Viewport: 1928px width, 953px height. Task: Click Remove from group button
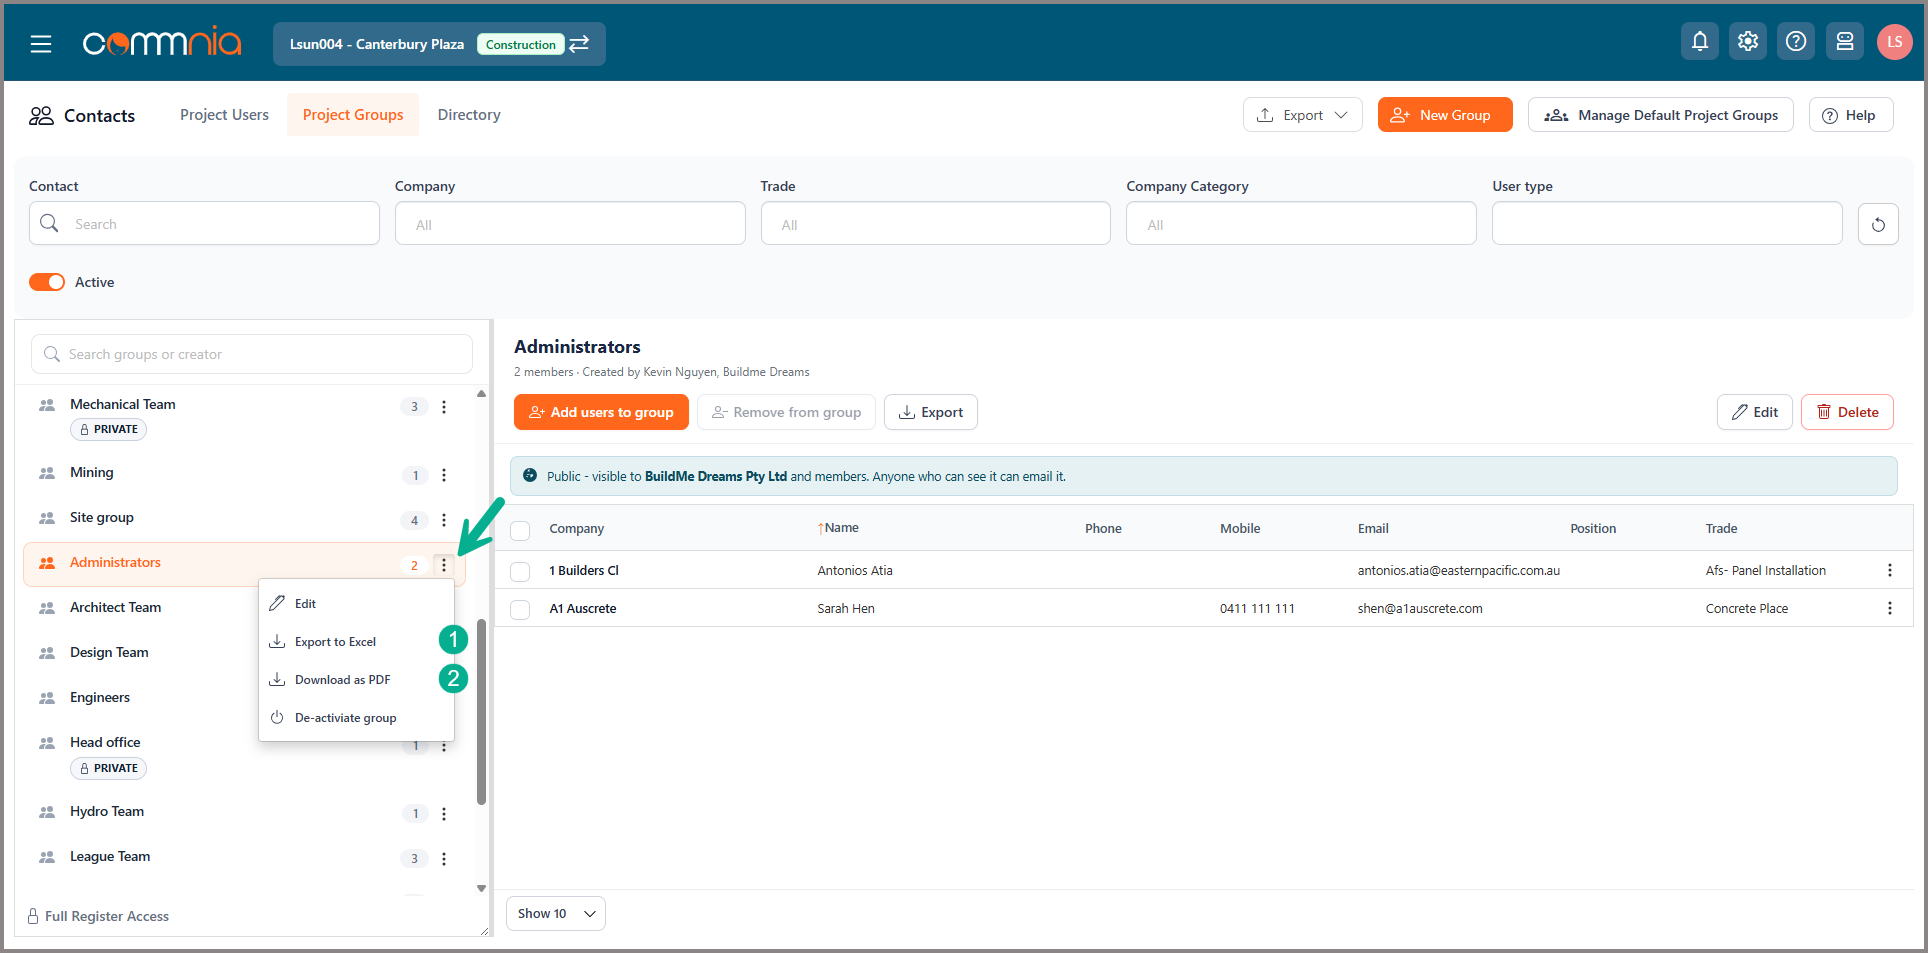click(x=786, y=412)
